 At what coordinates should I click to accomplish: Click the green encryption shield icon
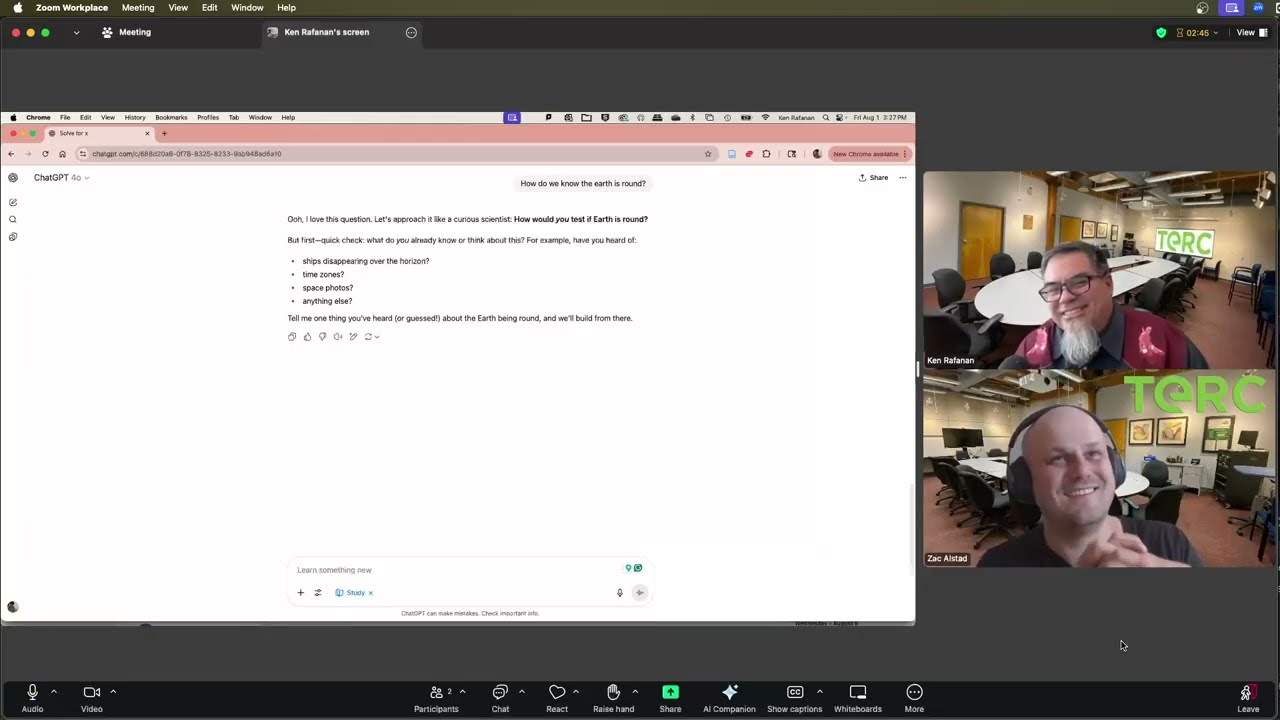pos(1161,32)
